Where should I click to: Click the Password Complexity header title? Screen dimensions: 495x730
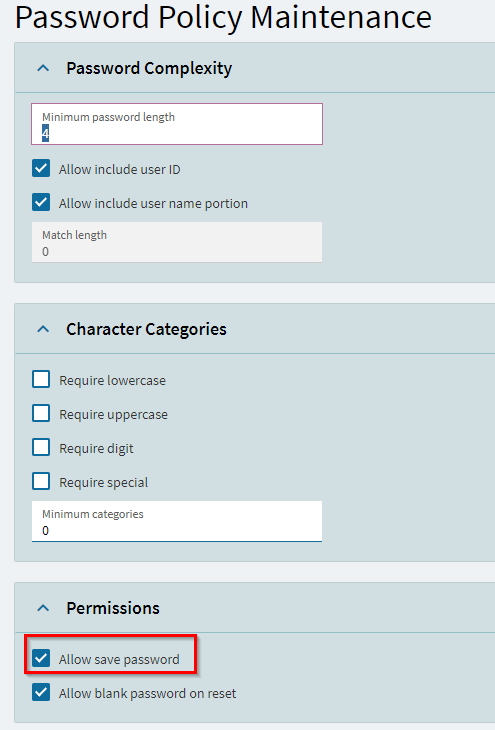(149, 68)
